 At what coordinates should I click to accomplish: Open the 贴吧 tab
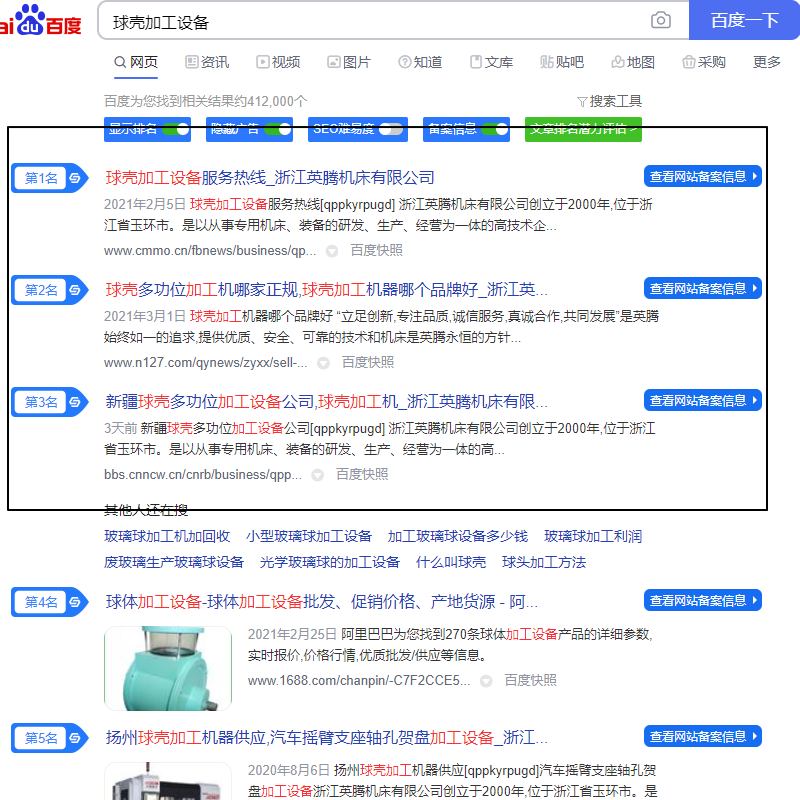click(562, 62)
